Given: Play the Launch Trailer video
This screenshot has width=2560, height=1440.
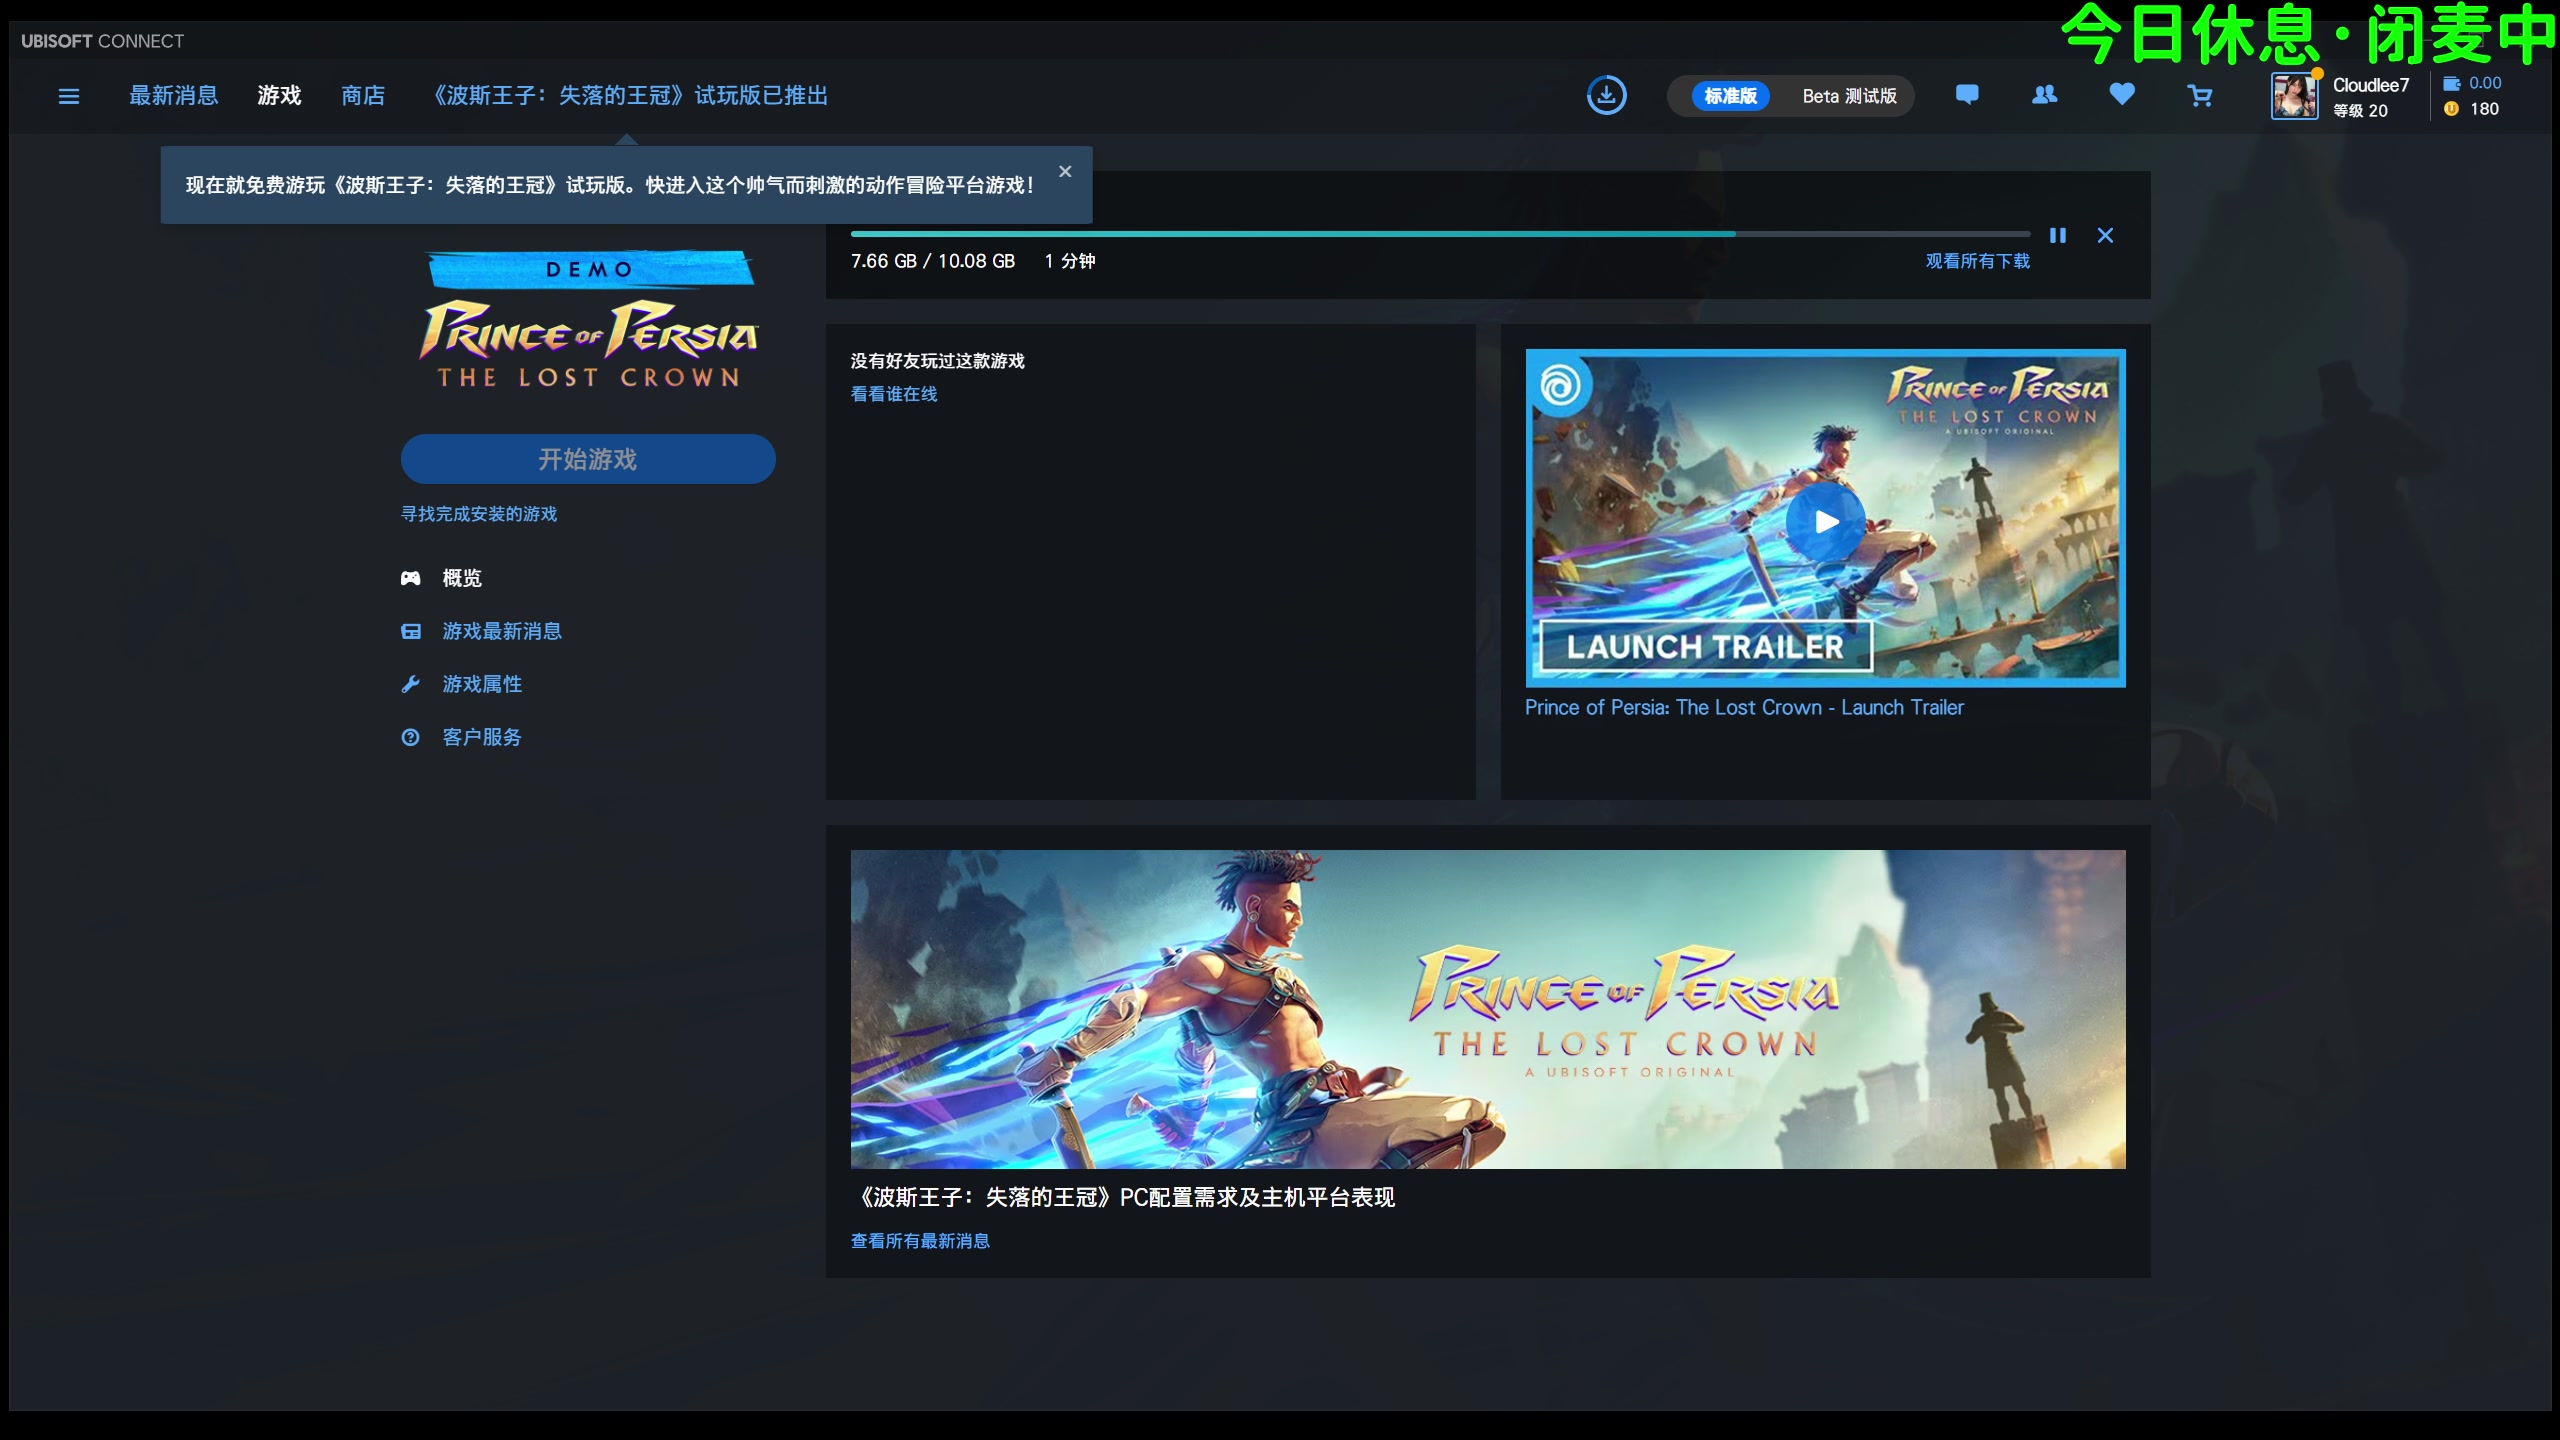Looking at the screenshot, I should tap(1826, 521).
